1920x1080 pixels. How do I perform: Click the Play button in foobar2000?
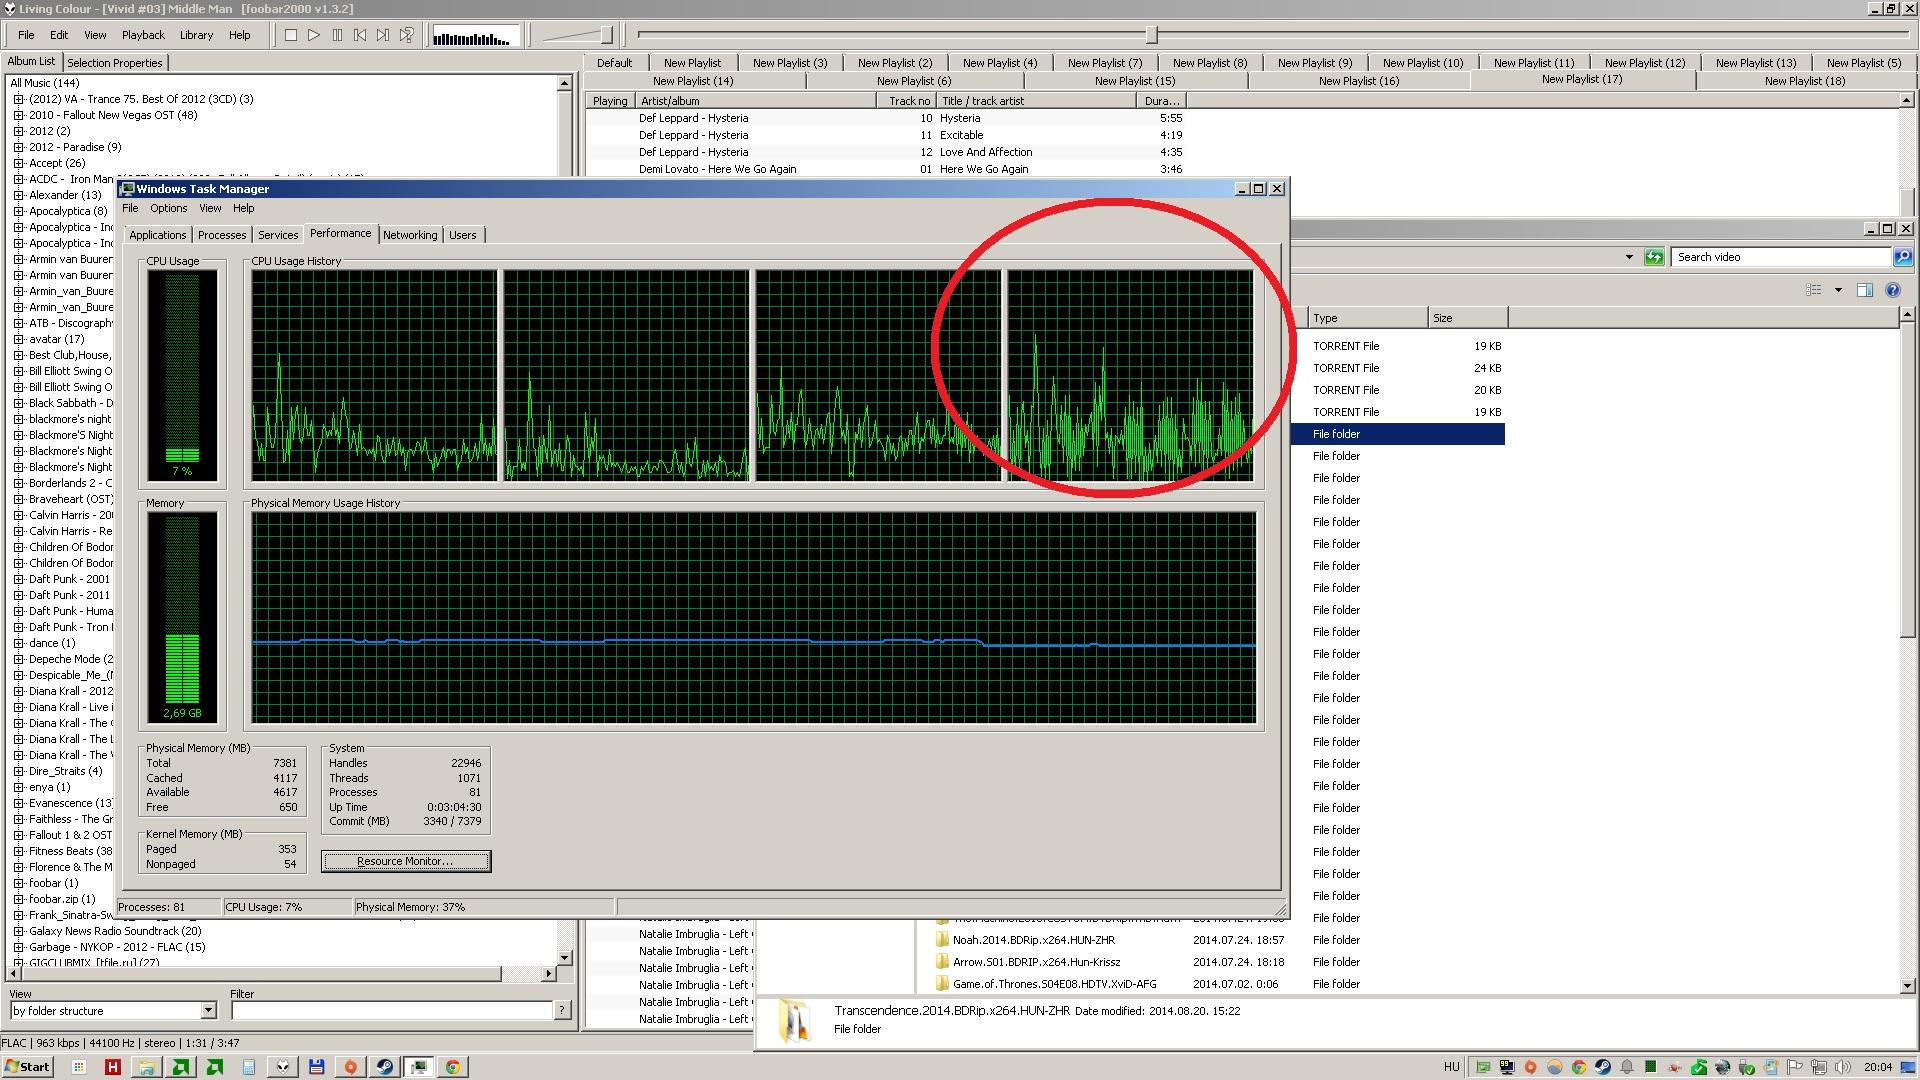click(314, 35)
